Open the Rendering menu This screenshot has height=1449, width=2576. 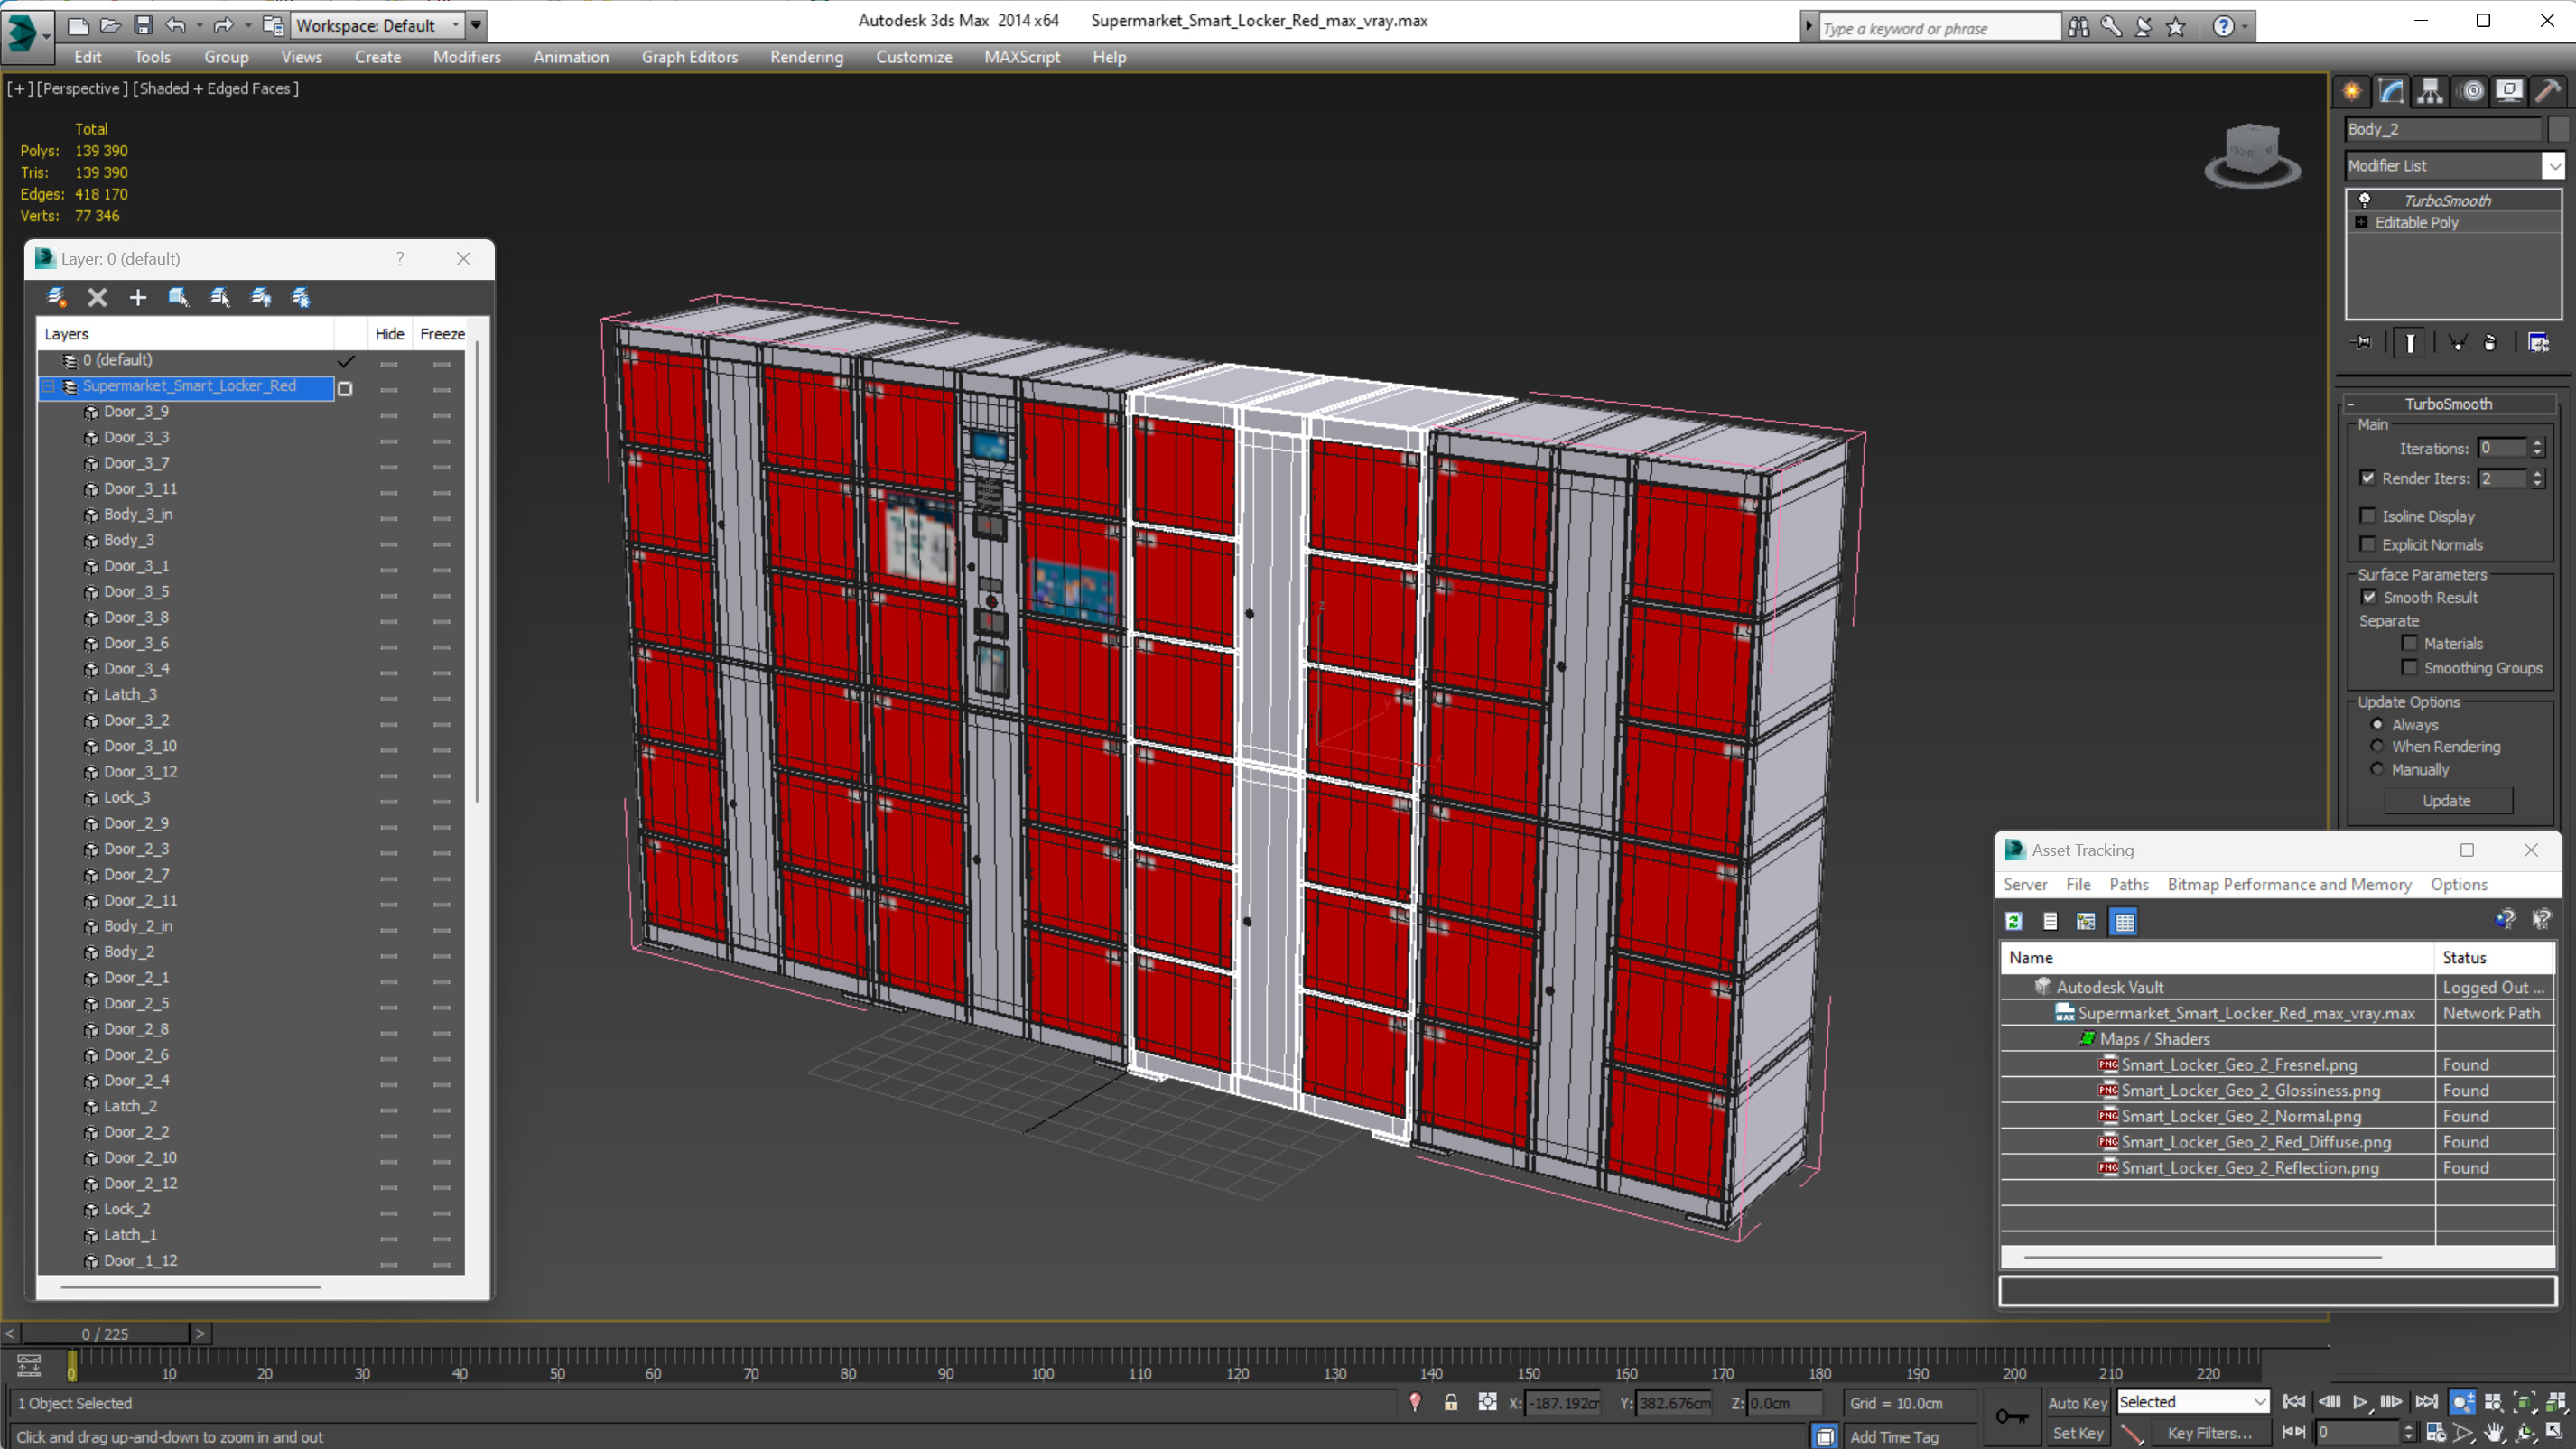pos(806,57)
